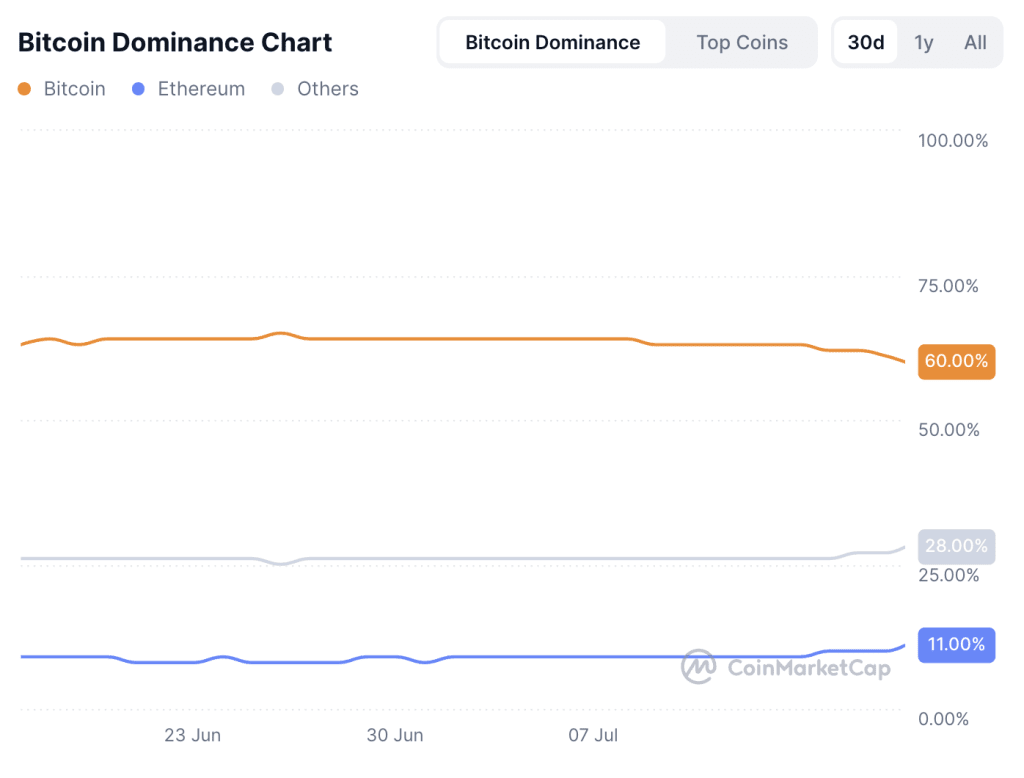Click the CoinMarketCap watermark logo icon
1024x778 pixels.
click(698, 666)
